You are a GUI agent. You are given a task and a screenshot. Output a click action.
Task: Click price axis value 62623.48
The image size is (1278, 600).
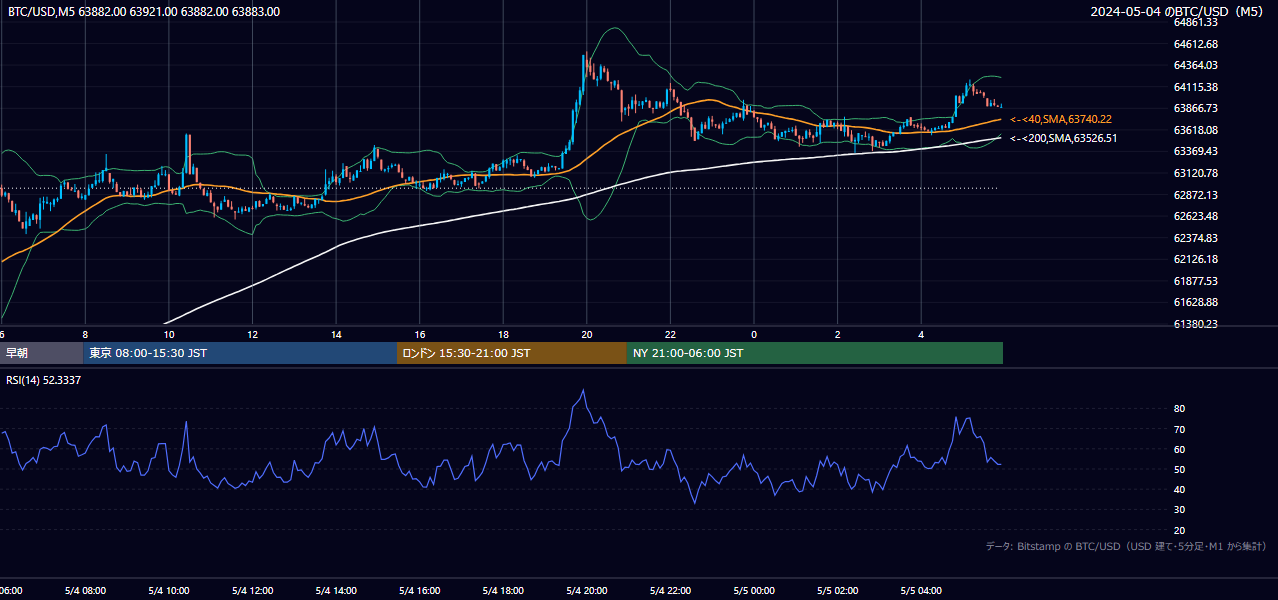1195,216
